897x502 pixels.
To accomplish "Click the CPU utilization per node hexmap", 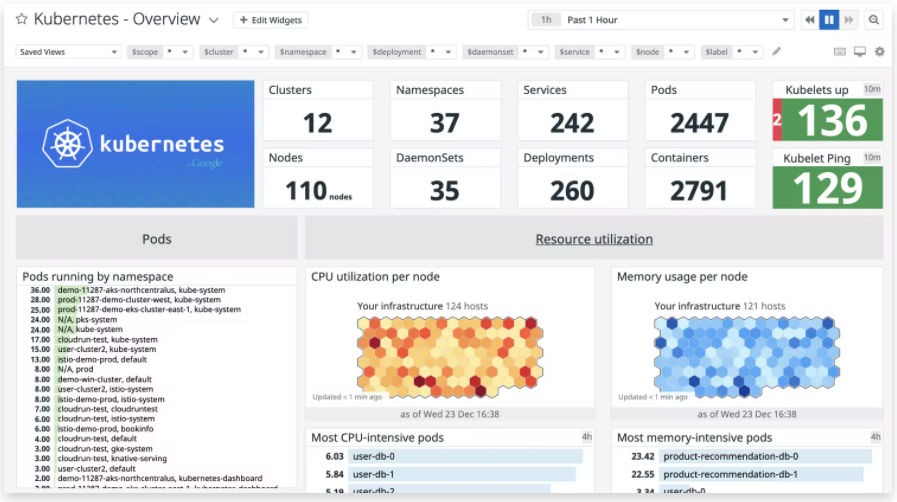I will click(448, 355).
